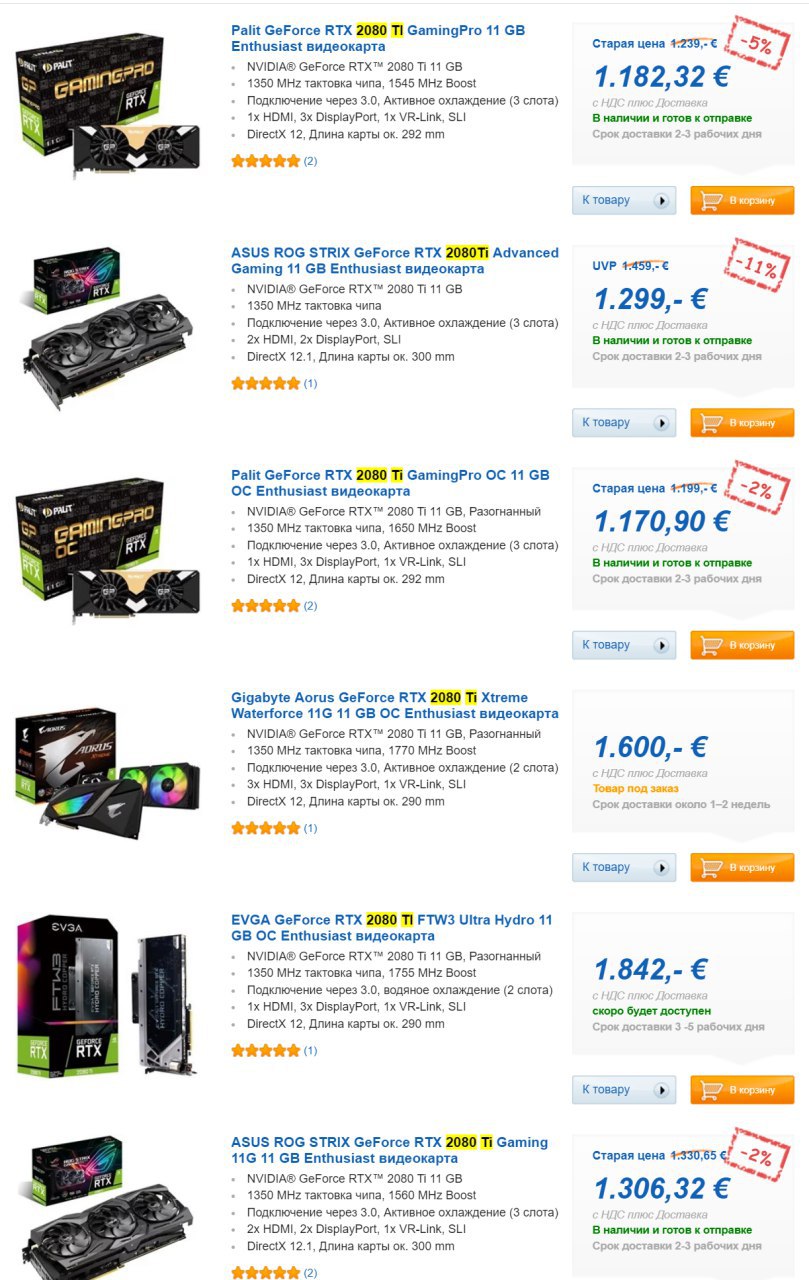Click star rating of EVGA FTW3 card

(x=265, y=1050)
